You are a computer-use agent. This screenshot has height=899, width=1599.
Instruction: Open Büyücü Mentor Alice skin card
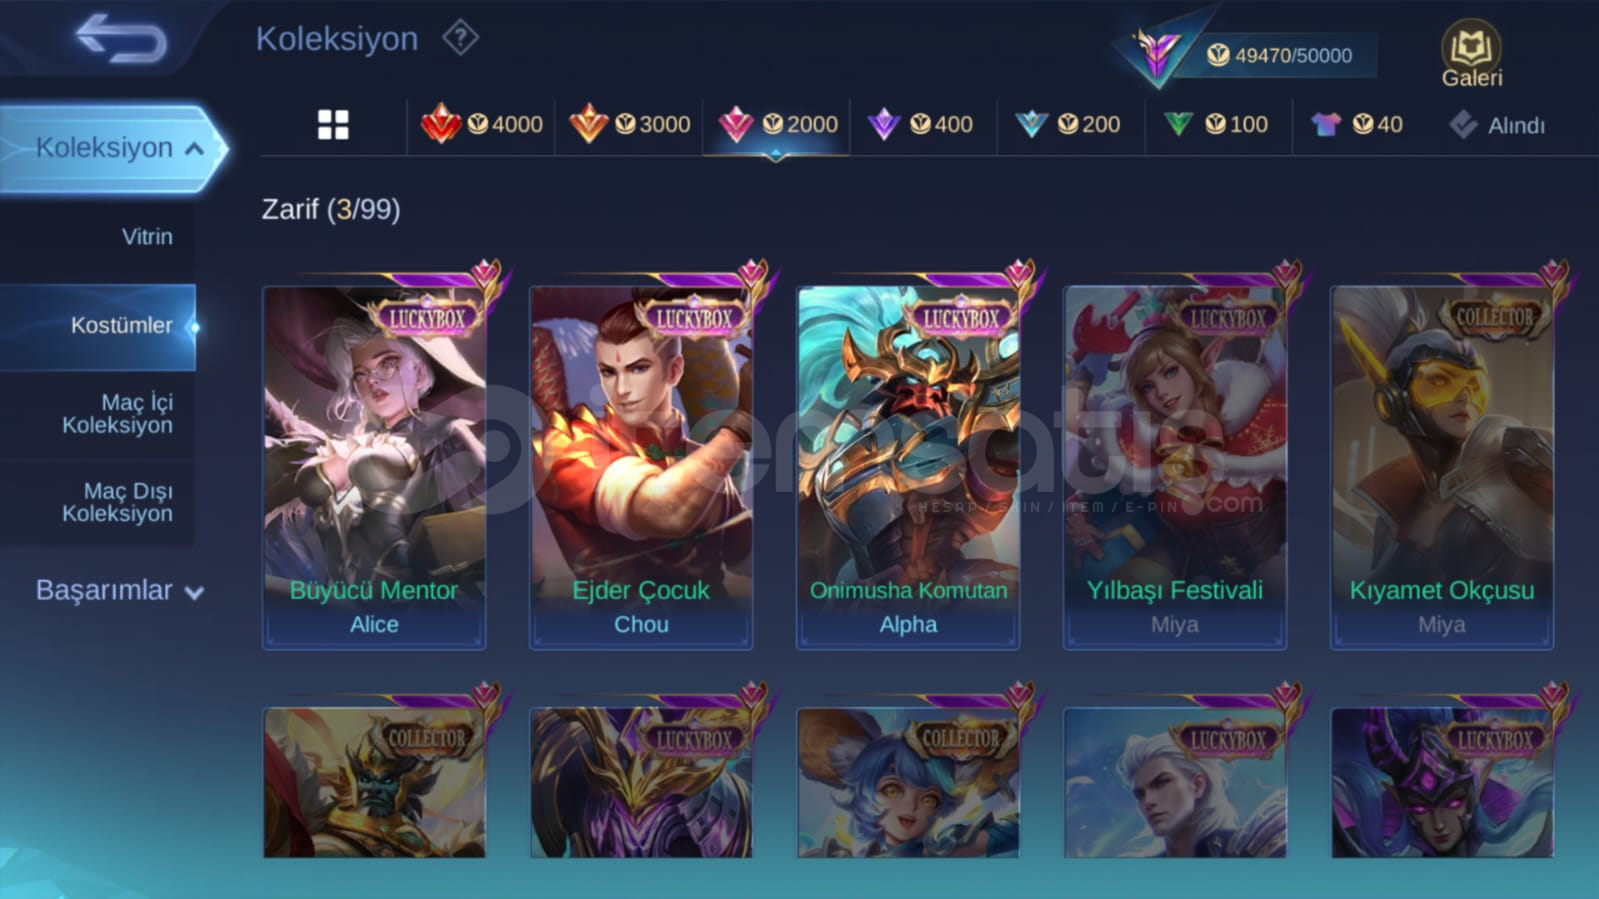tap(374, 467)
